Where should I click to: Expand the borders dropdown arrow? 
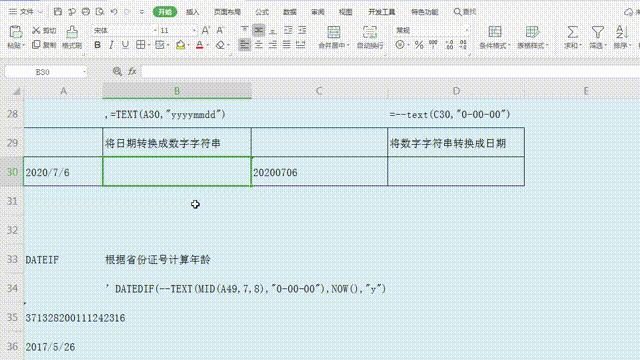(x=149, y=45)
